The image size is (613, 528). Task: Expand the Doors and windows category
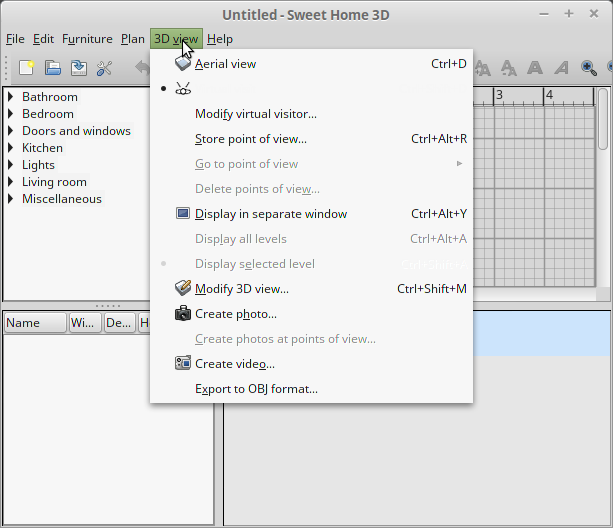pyautogui.click(x=11, y=131)
